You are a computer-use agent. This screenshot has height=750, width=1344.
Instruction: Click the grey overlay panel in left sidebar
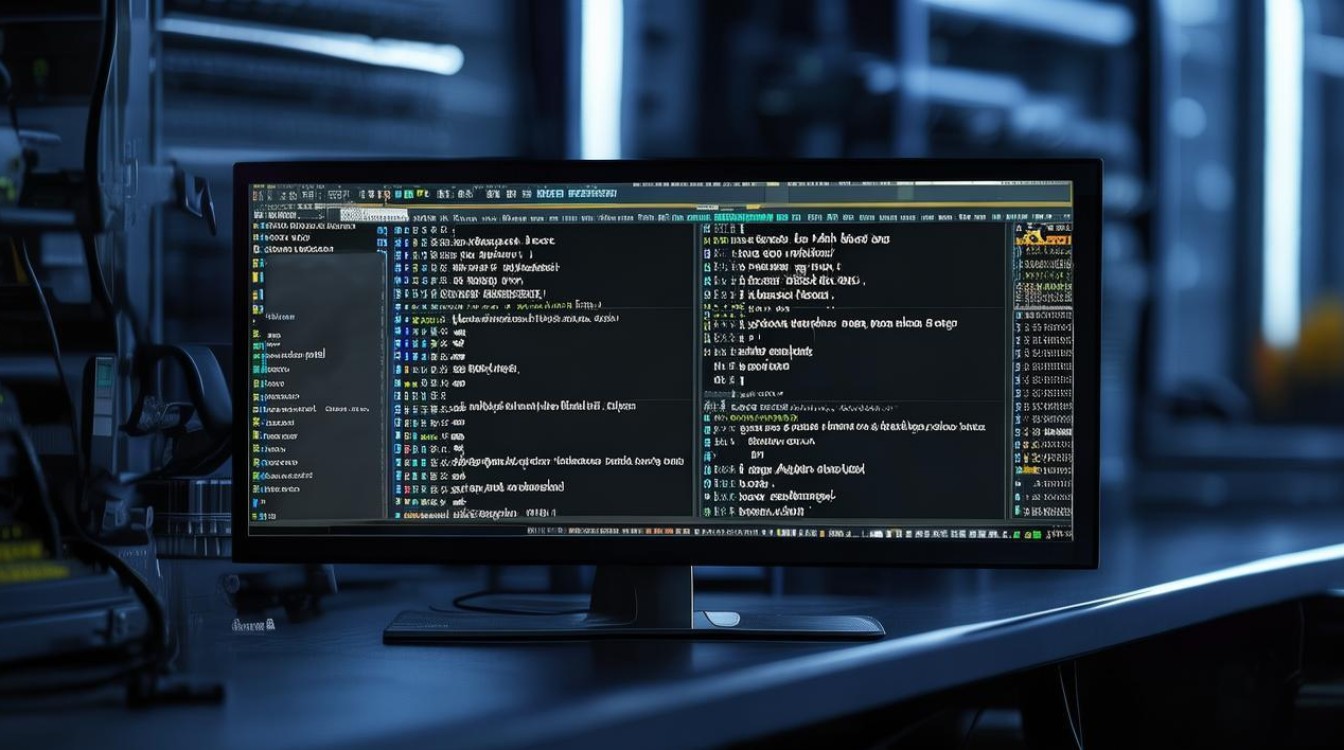325,386
